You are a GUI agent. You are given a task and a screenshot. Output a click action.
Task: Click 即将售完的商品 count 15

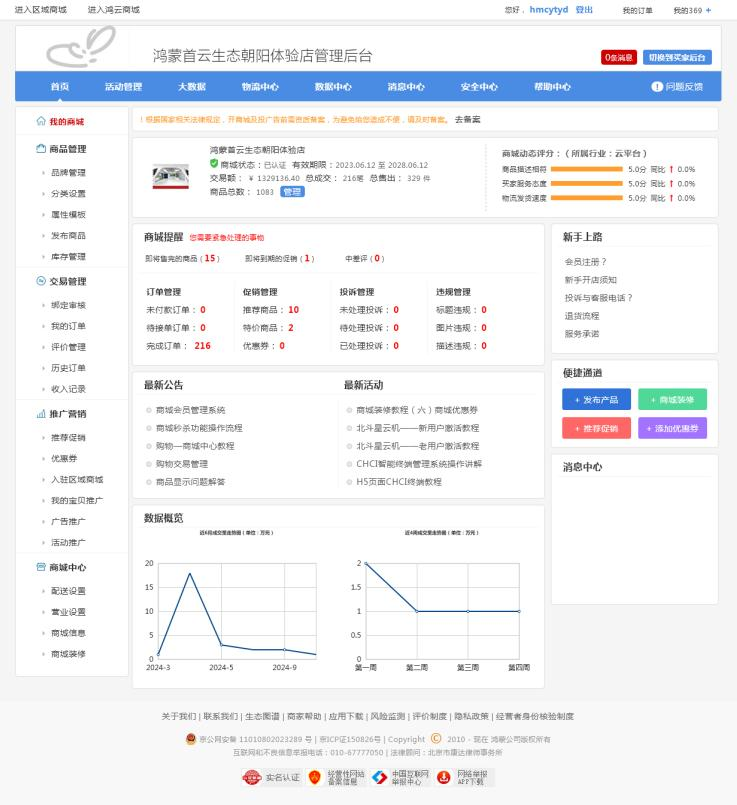[210, 258]
